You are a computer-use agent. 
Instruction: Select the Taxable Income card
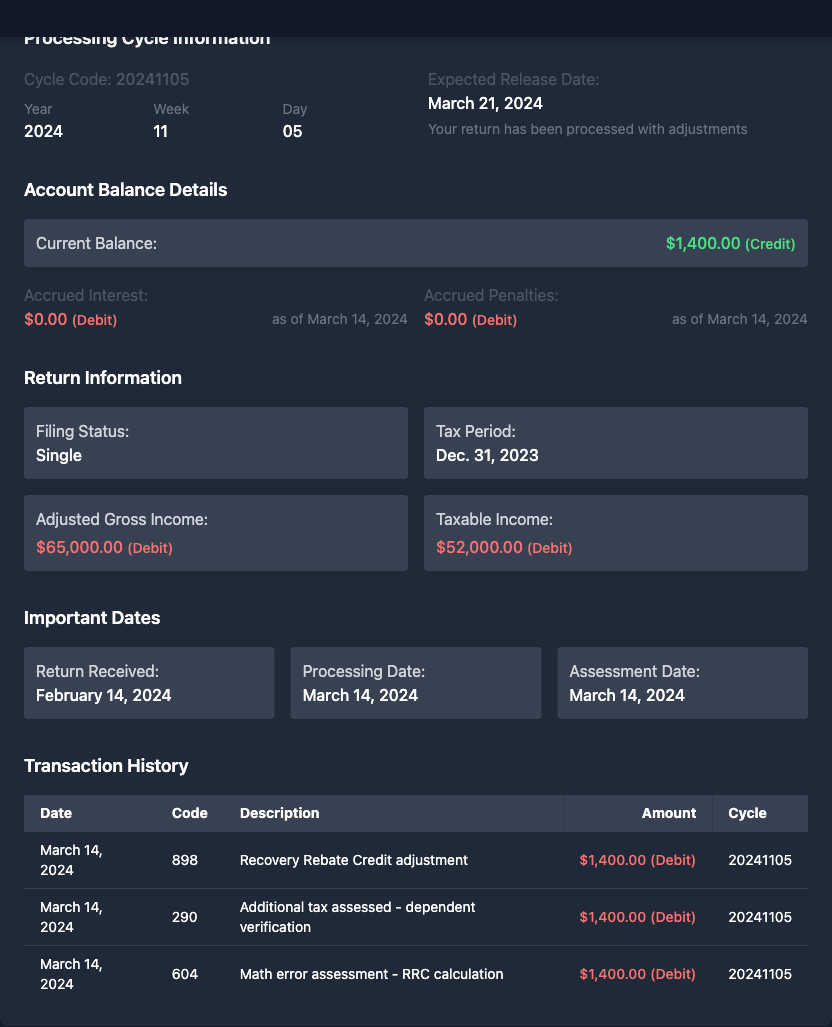615,533
